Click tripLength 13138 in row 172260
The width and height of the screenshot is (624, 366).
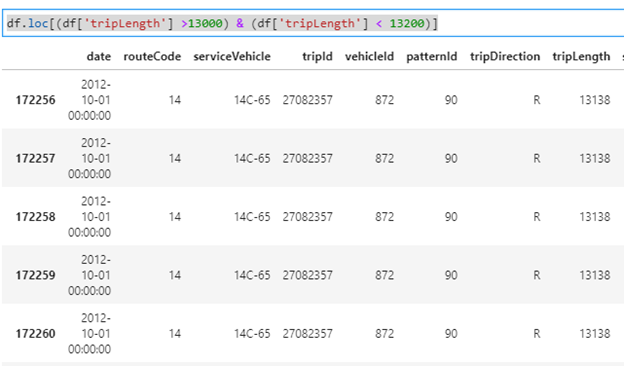click(x=595, y=333)
